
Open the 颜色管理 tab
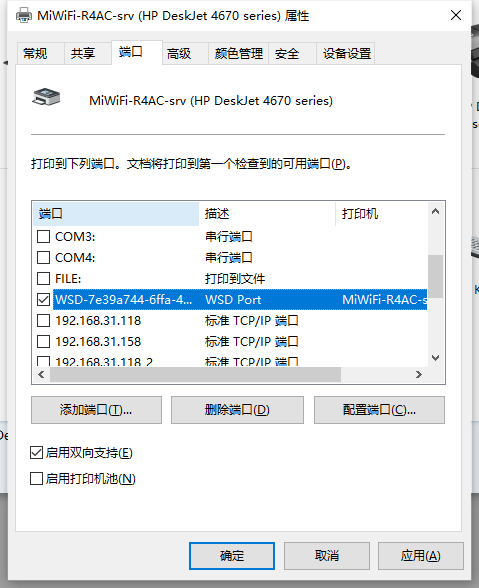pos(239,54)
